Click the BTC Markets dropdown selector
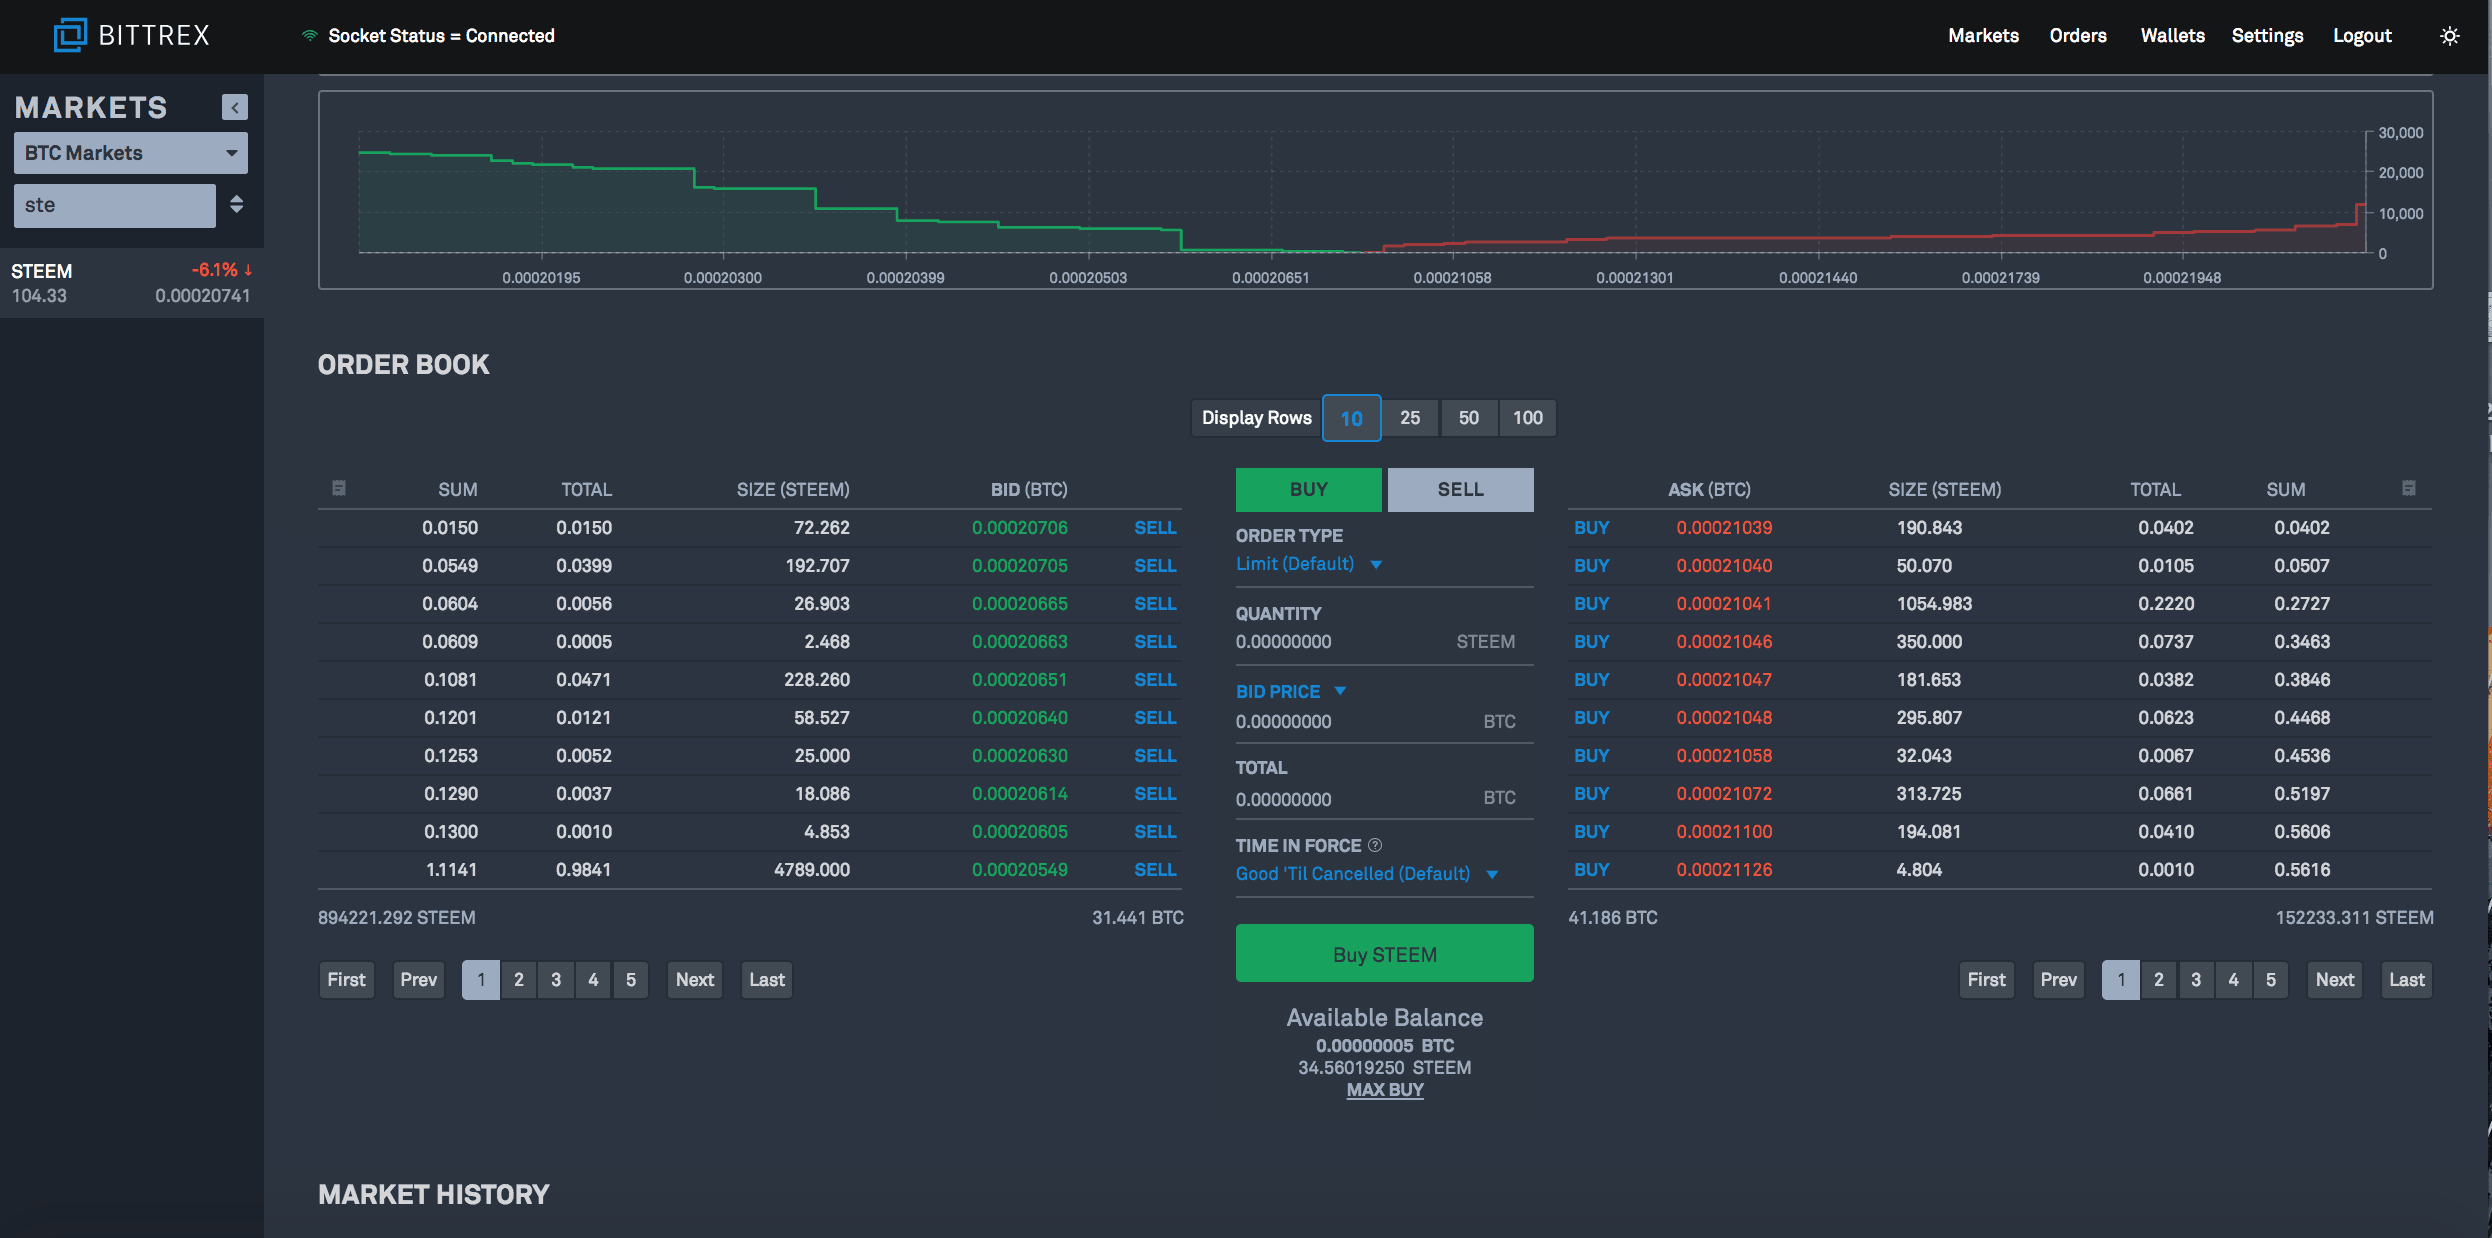 [x=132, y=153]
